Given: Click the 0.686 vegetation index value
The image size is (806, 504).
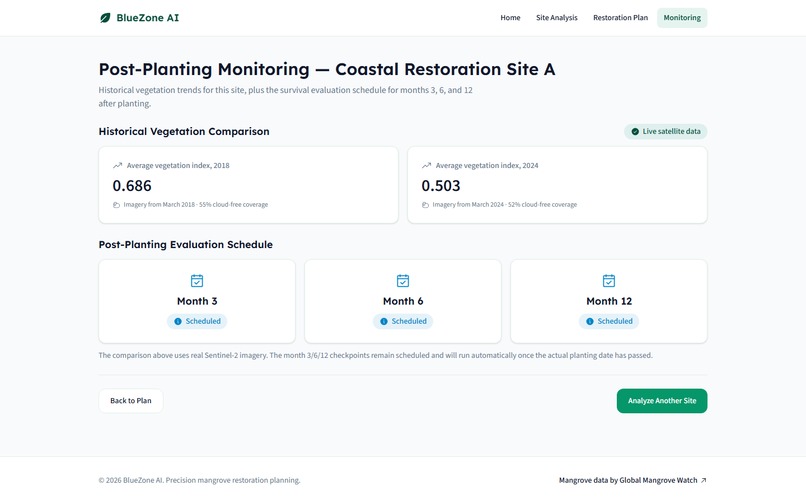Looking at the screenshot, I should (132, 186).
